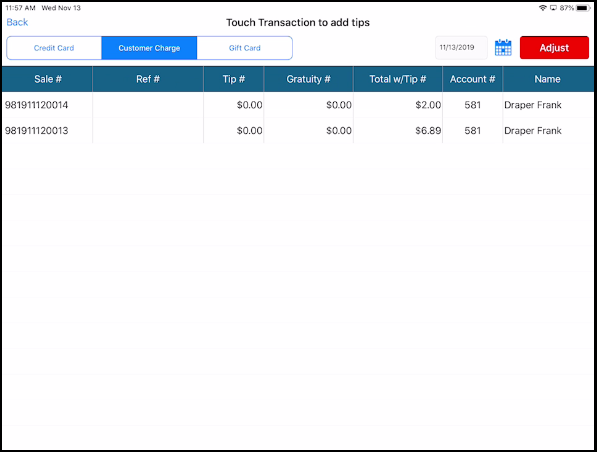Tap the Wi-Fi status icon
Screen dimensions: 597x452
[x=543, y=8]
